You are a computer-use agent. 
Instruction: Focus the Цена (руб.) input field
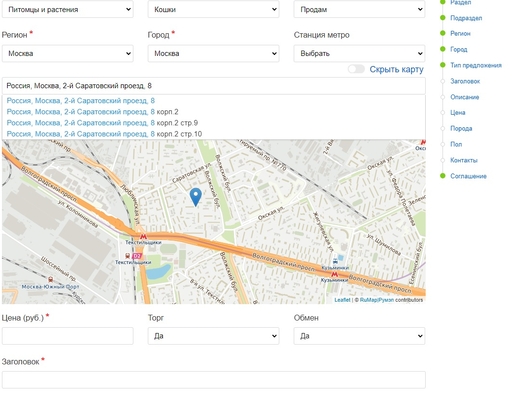point(68,336)
